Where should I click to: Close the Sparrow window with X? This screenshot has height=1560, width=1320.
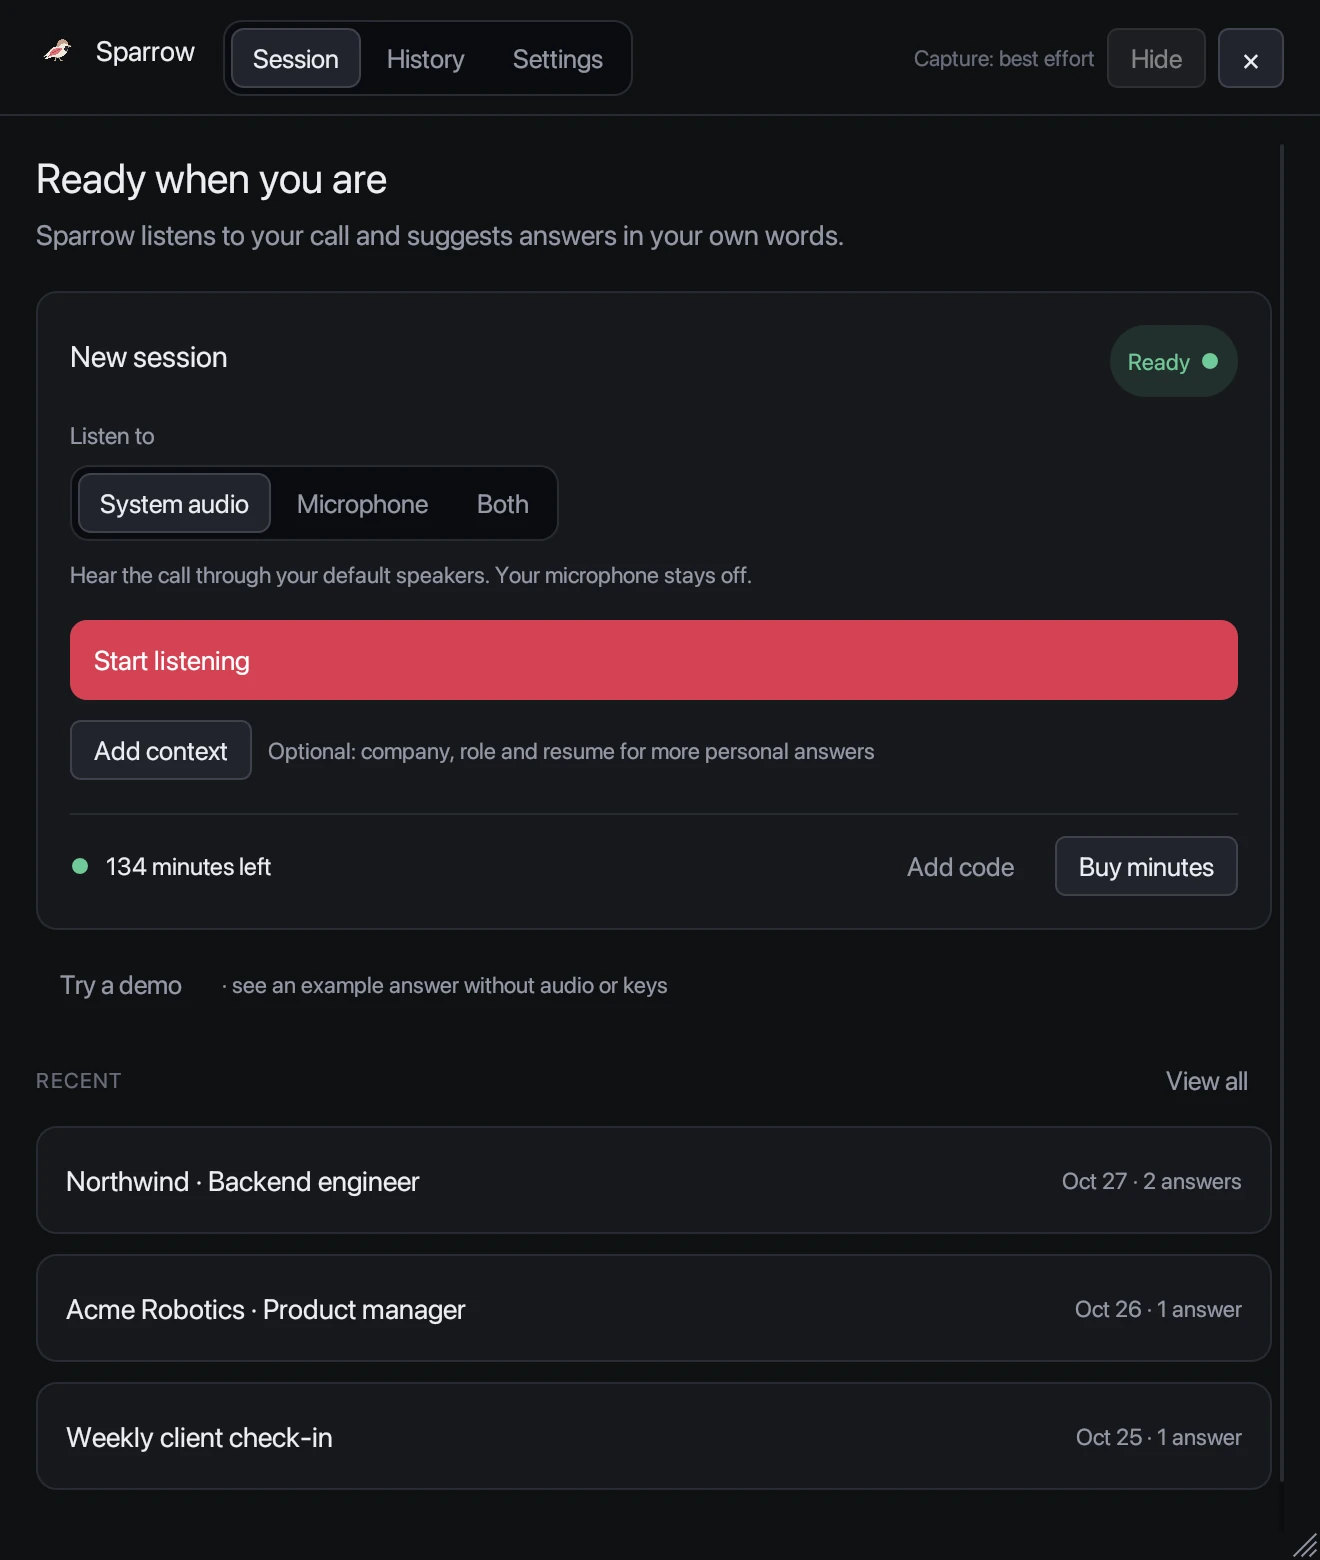coord(1250,59)
